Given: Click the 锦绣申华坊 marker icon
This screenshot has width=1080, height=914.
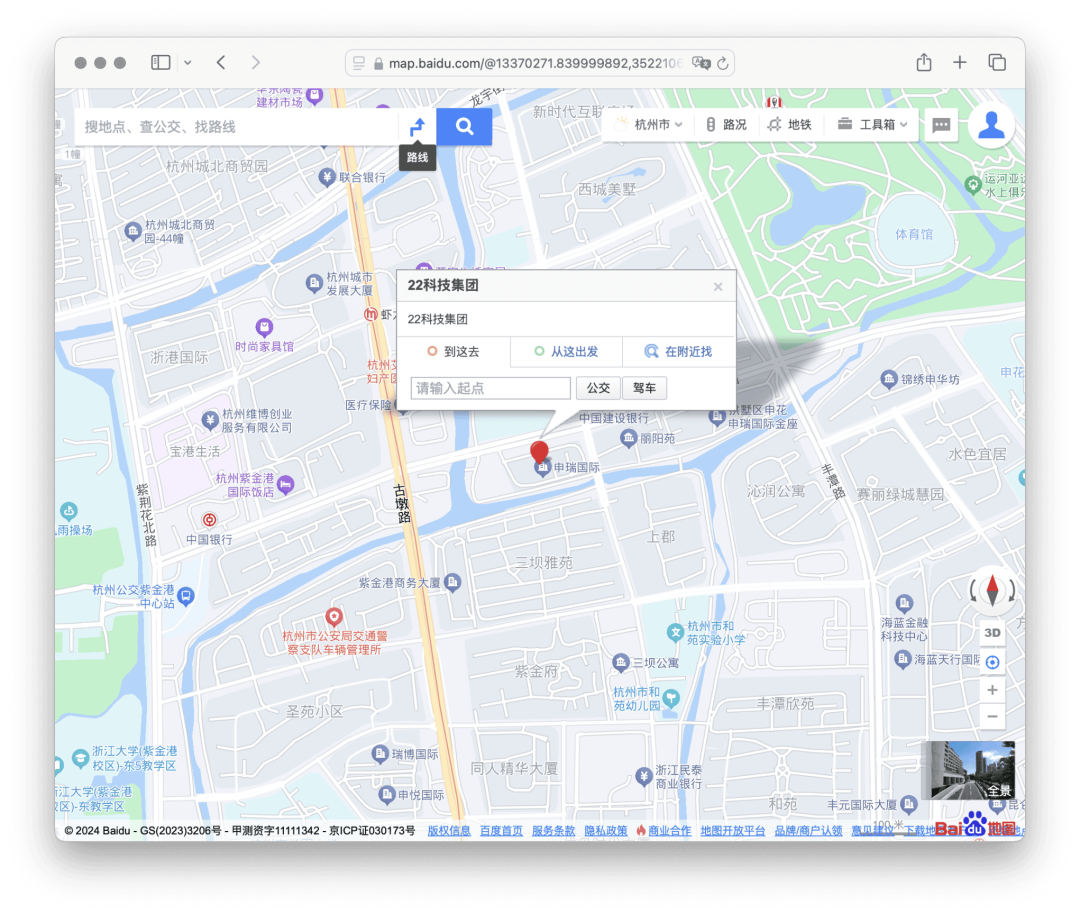Looking at the screenshot, I should tap(889, 379).
